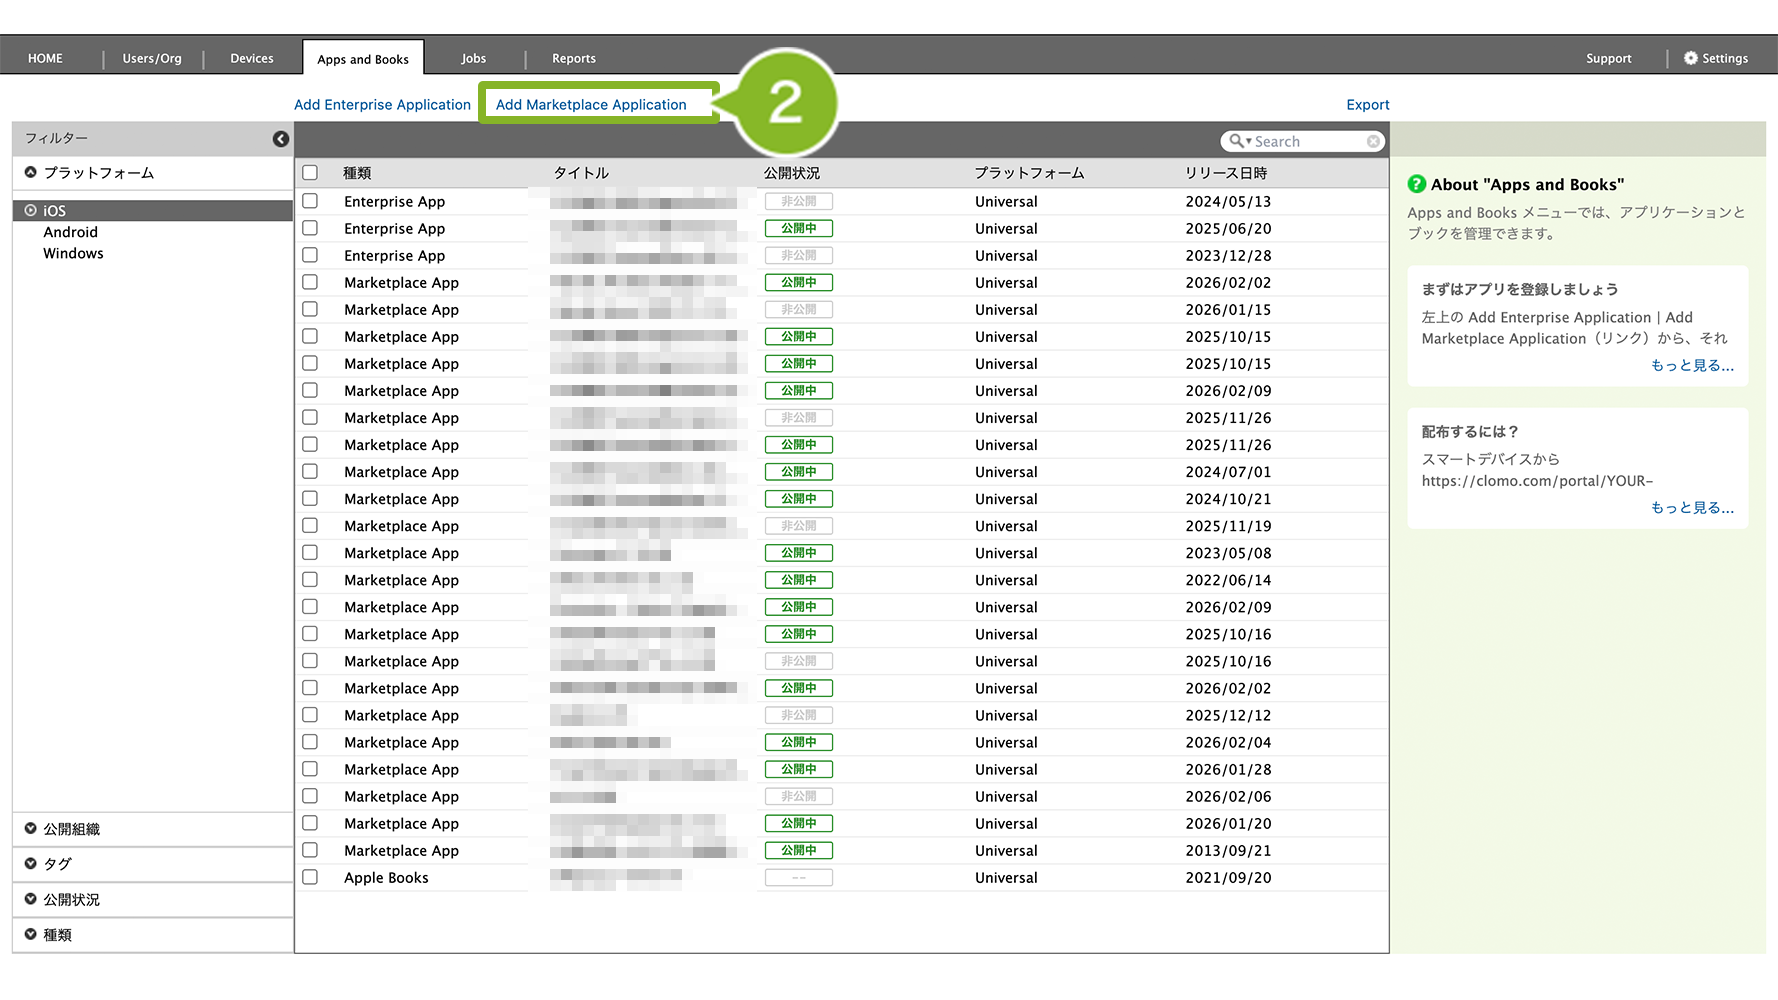Click Add Marketplace Application link
The width and height of the screenshot is (1778, 1000).
(591, 104)
